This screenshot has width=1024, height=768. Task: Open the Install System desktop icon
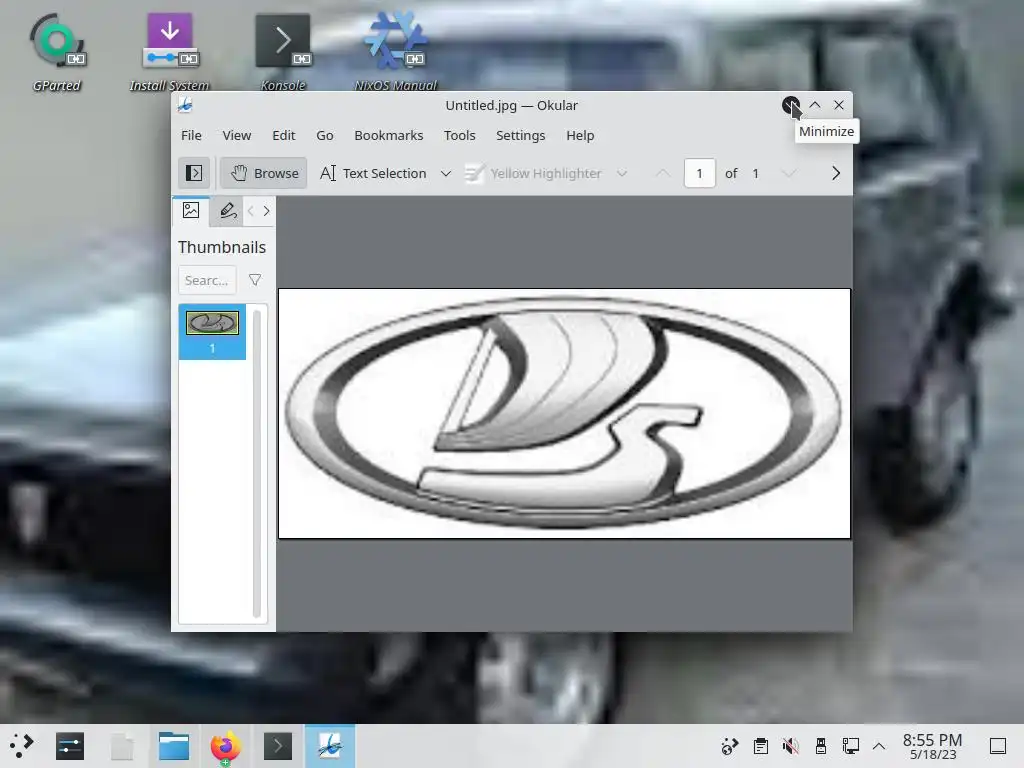[x=169, y=52]
